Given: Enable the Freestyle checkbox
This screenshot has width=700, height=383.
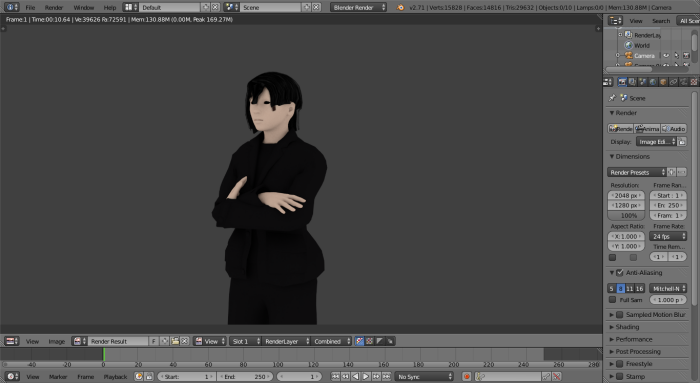Looking at the screenshot, I should coord(620,364).
